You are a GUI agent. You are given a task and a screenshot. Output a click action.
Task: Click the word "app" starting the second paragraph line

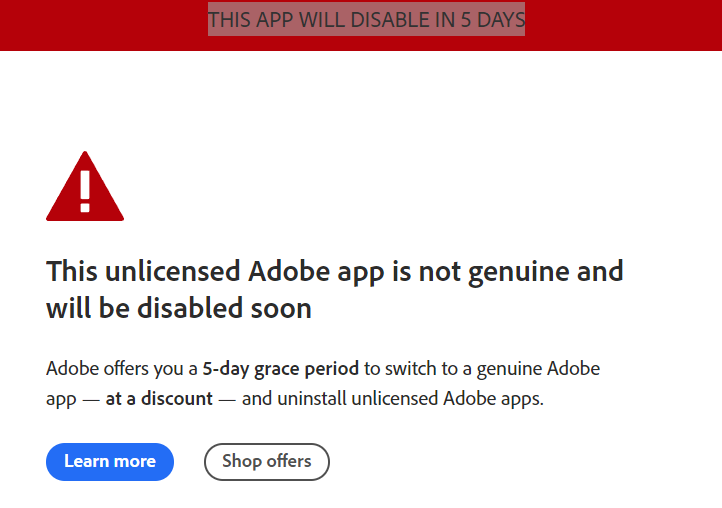60,399
